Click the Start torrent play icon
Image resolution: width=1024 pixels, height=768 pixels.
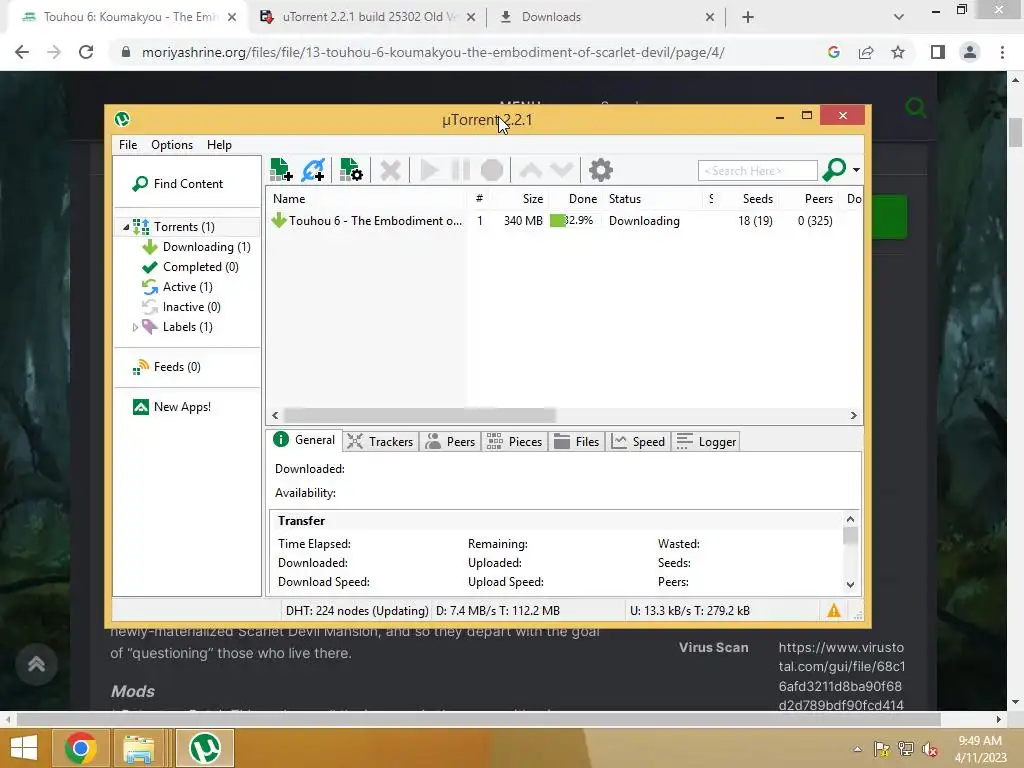coord(429,170)
